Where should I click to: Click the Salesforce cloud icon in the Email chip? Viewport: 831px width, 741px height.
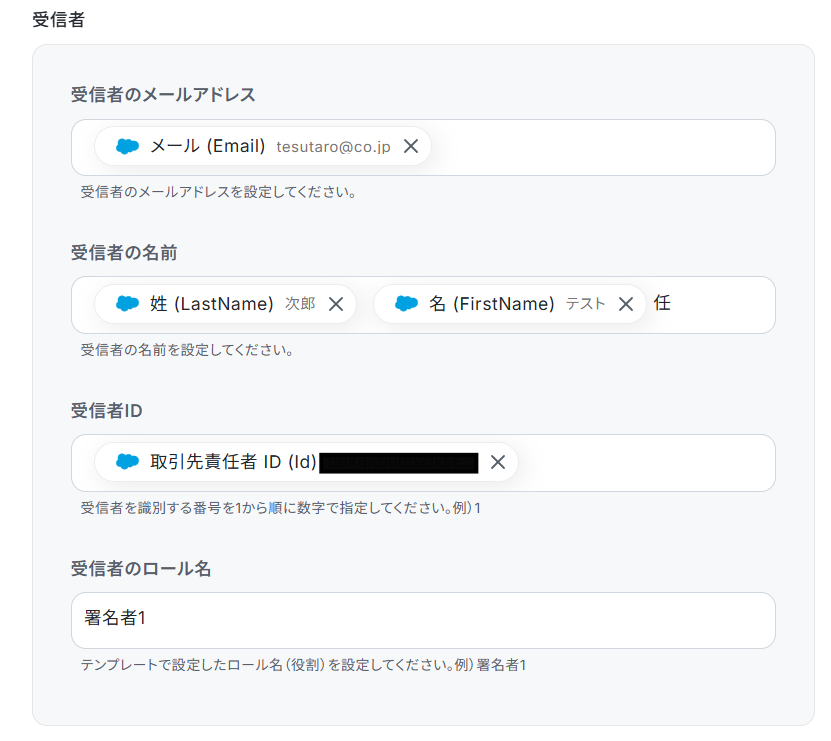[x=127, y=146]
